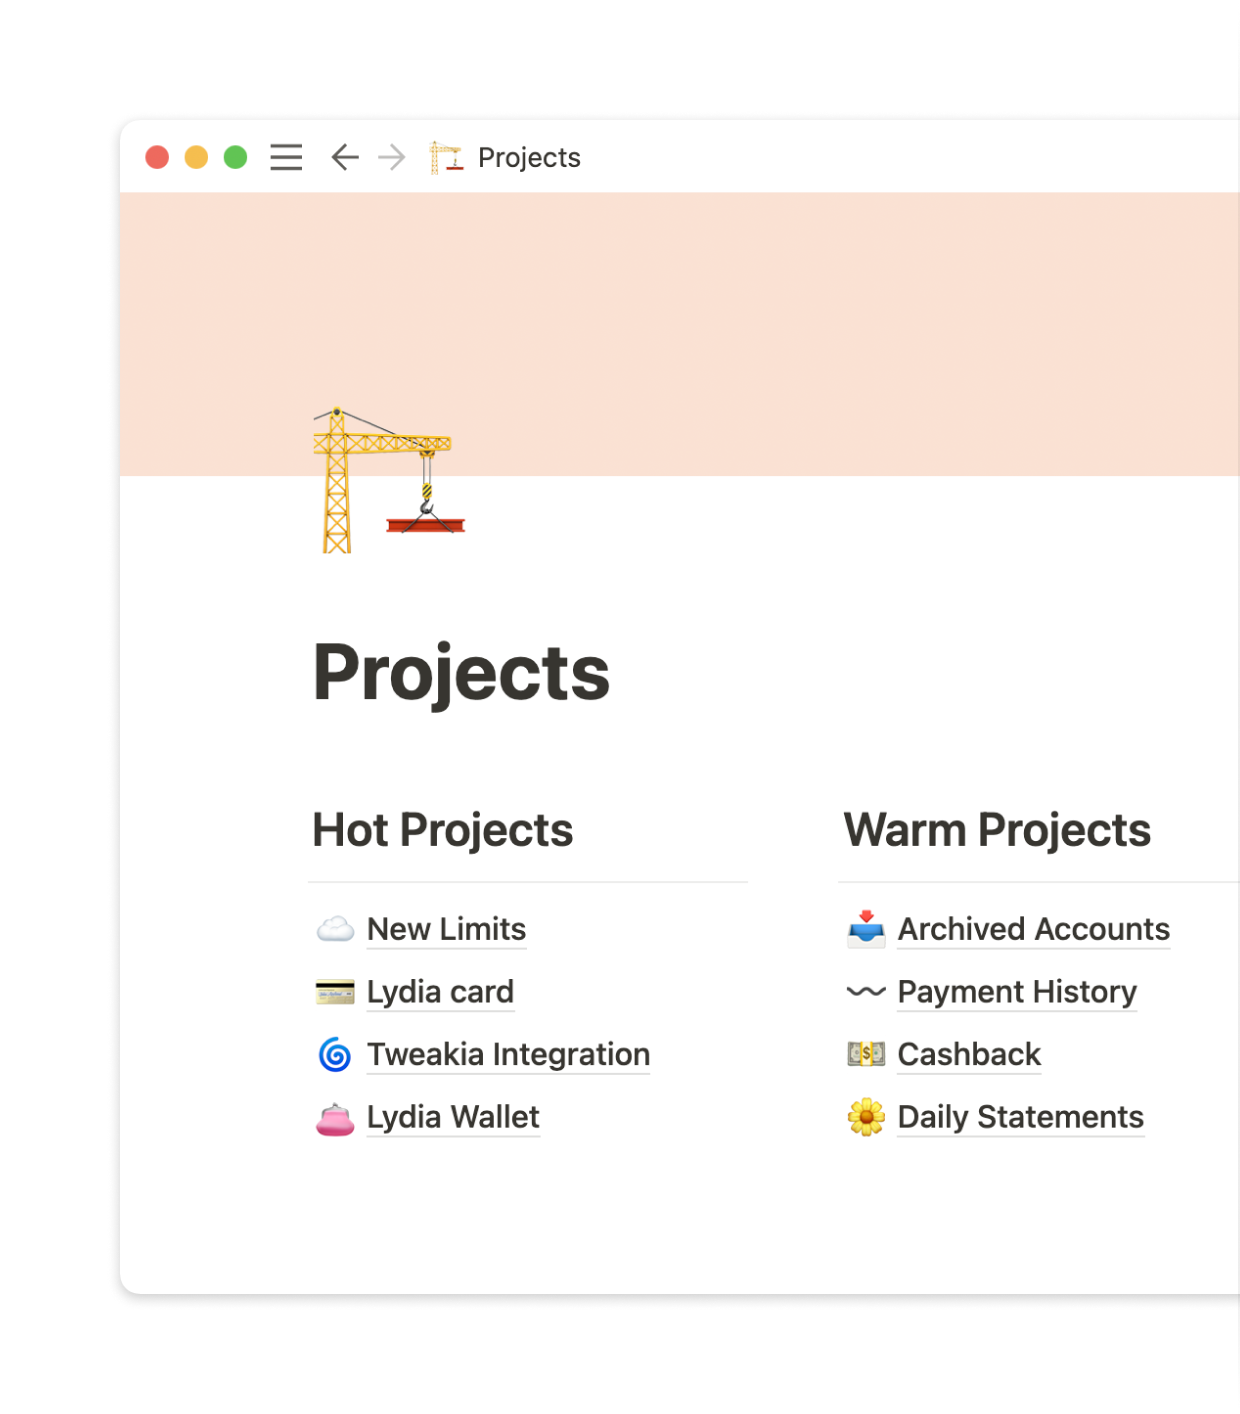Viewport: 1240px width, 1414px height.
Task: Click the large crane page icon
Action: click(x=387, y=480)
